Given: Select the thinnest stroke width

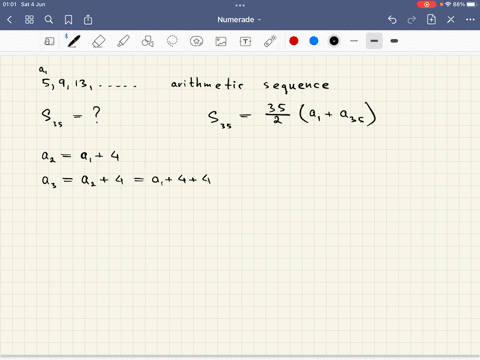Looking at the screenshot, I should [354, 41].
